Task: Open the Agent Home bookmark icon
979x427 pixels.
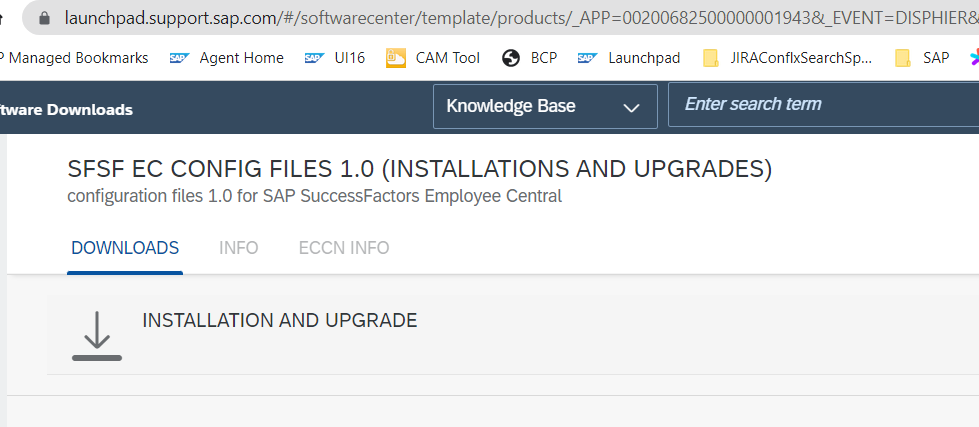Action: [180, 58]
